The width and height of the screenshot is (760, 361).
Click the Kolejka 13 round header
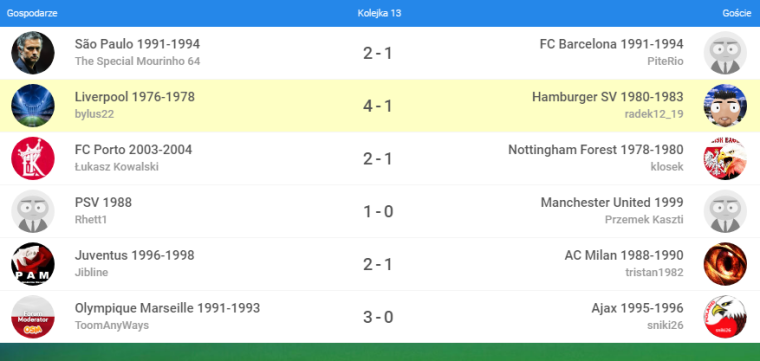tap(380, 13)
